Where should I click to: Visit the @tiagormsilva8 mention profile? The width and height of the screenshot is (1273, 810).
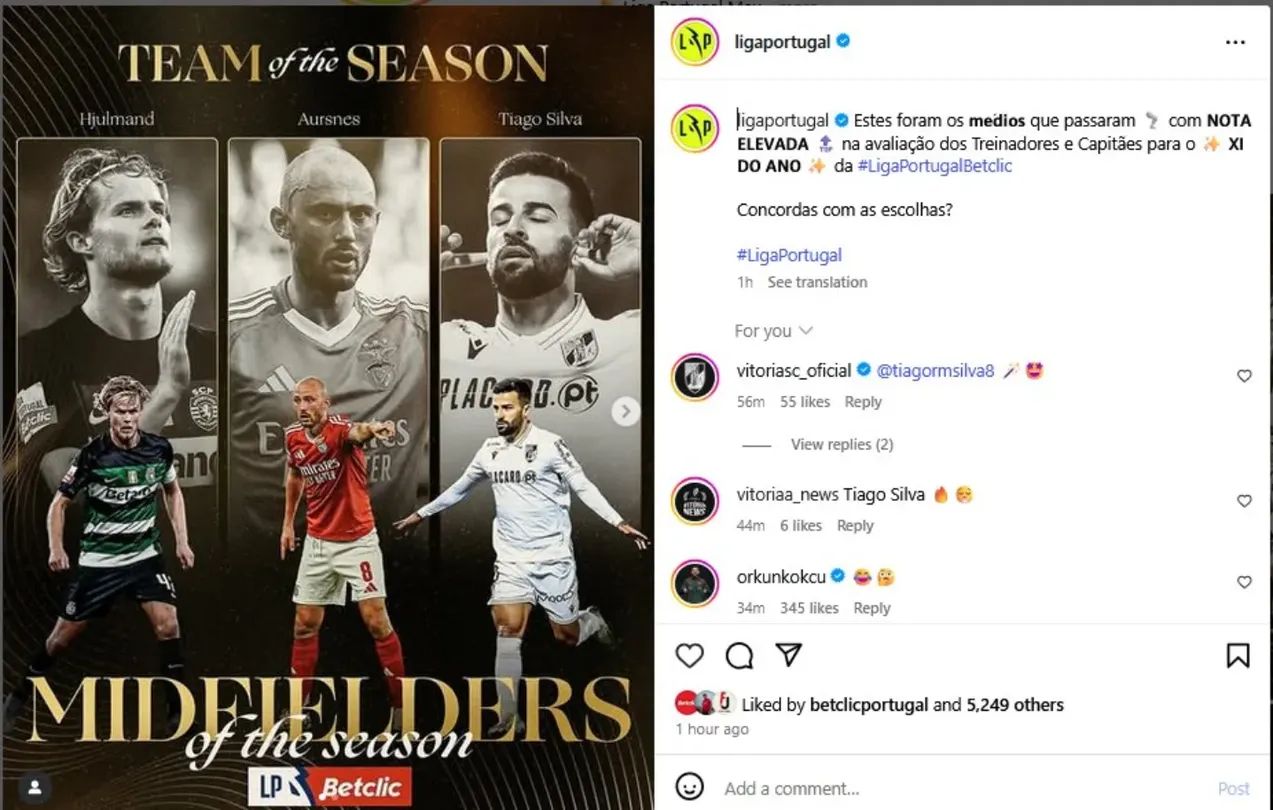935,371
